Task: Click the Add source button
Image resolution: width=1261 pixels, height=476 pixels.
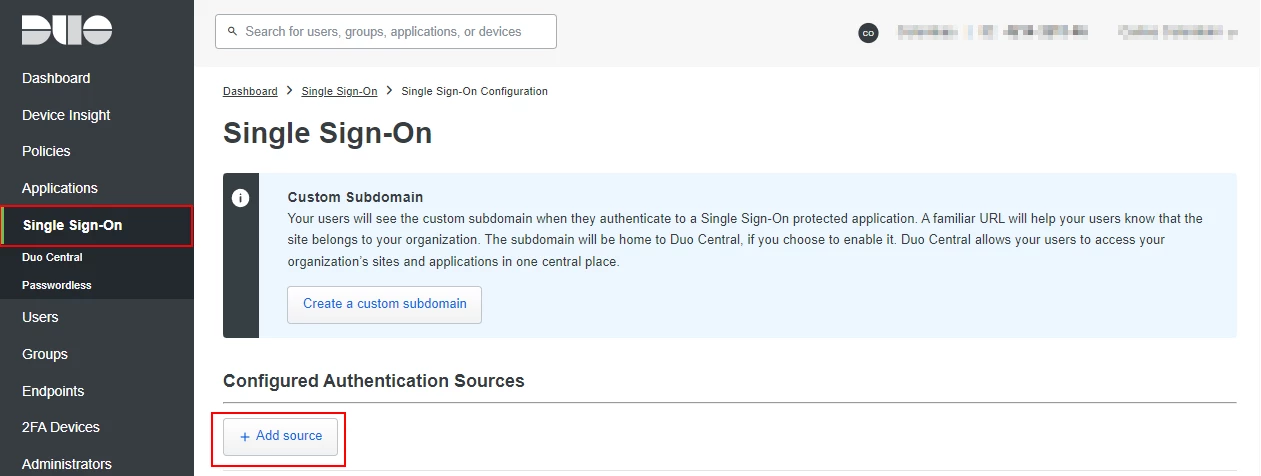Action: tap(280, 437)
